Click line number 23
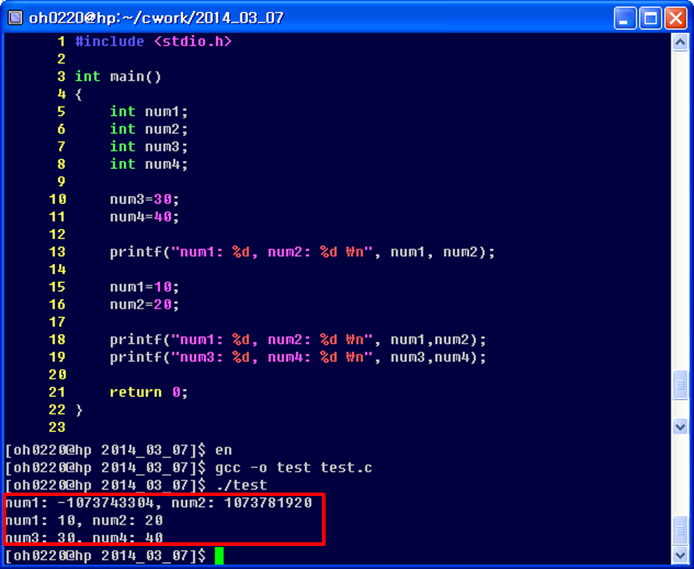The width and height of the screenshot is (694, 569). [57, 427]
